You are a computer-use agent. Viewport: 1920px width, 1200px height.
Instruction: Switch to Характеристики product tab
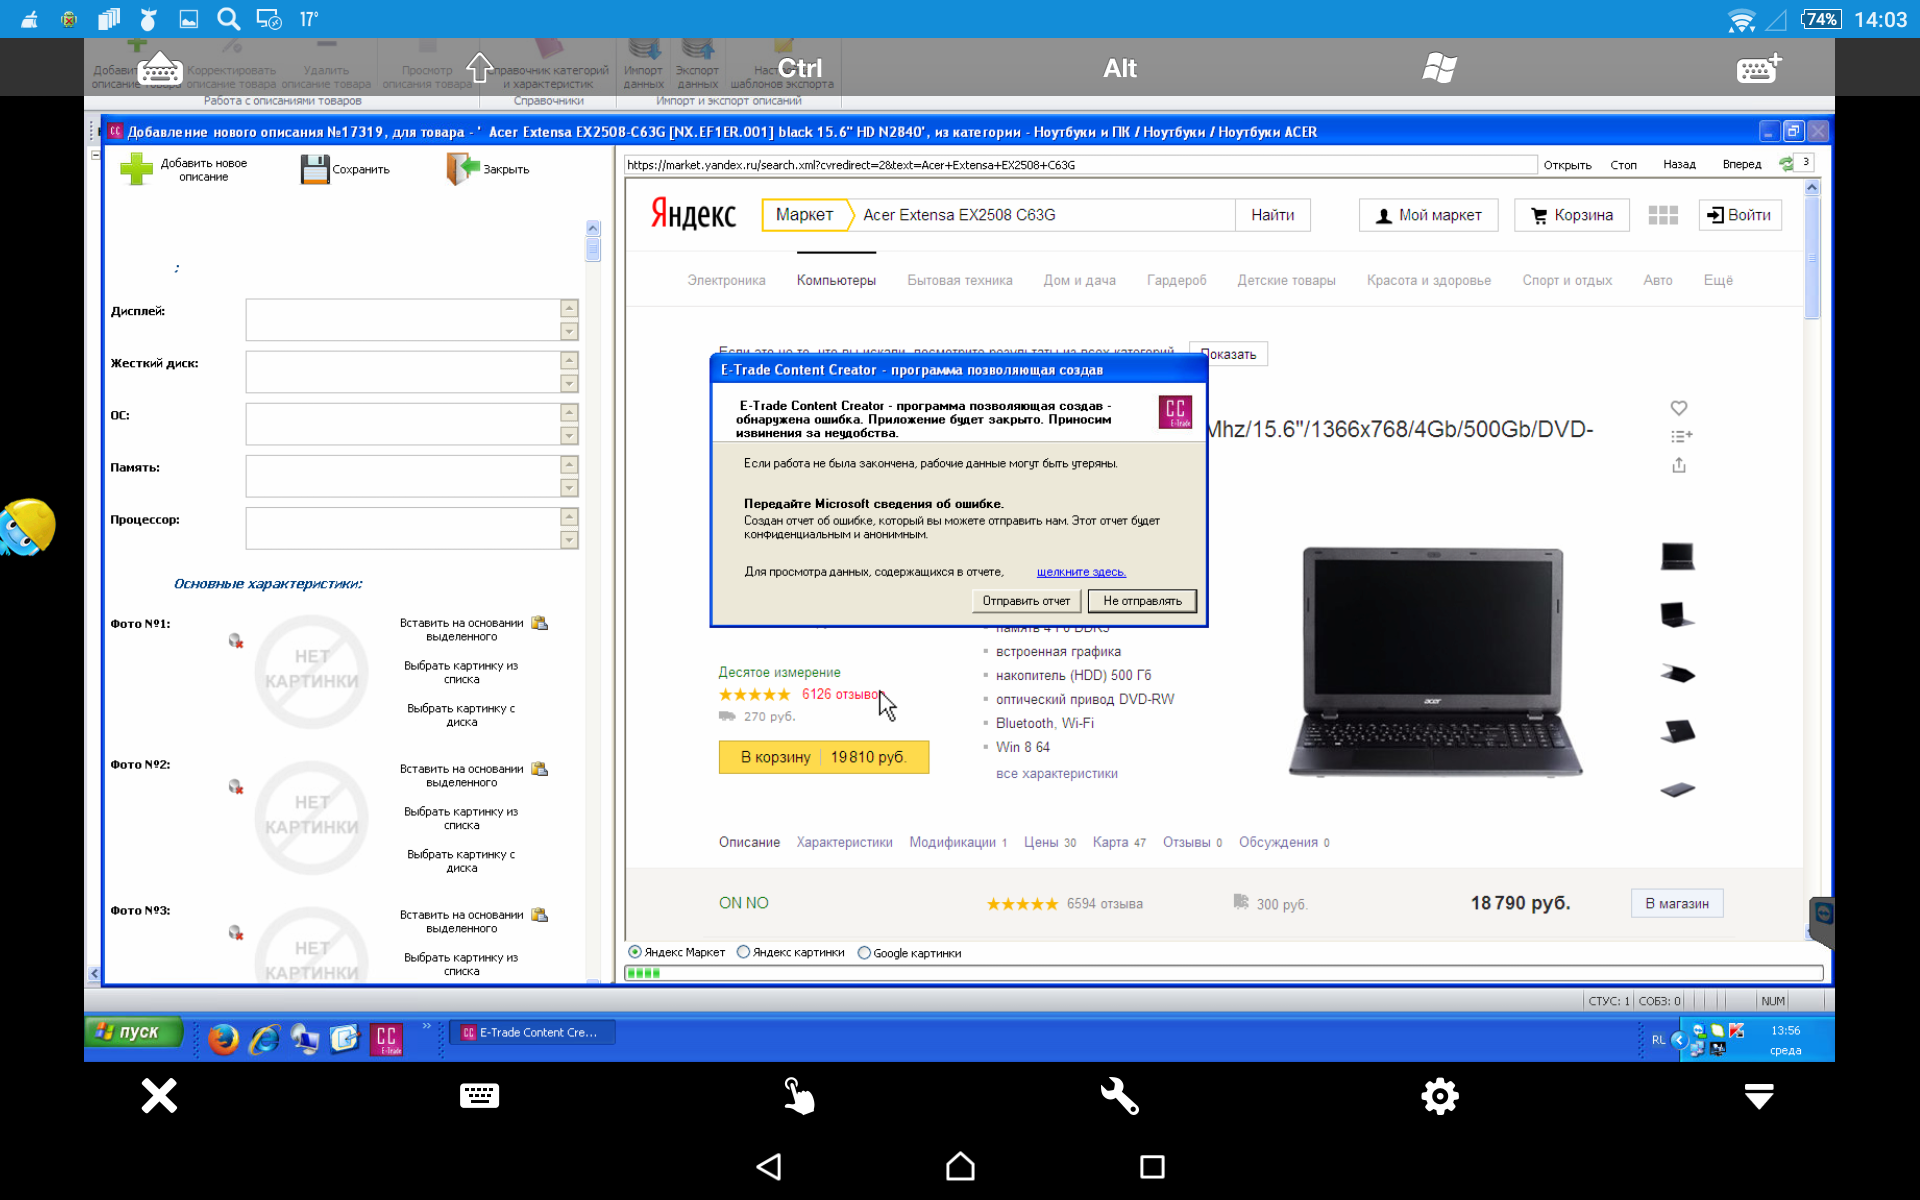844,842
